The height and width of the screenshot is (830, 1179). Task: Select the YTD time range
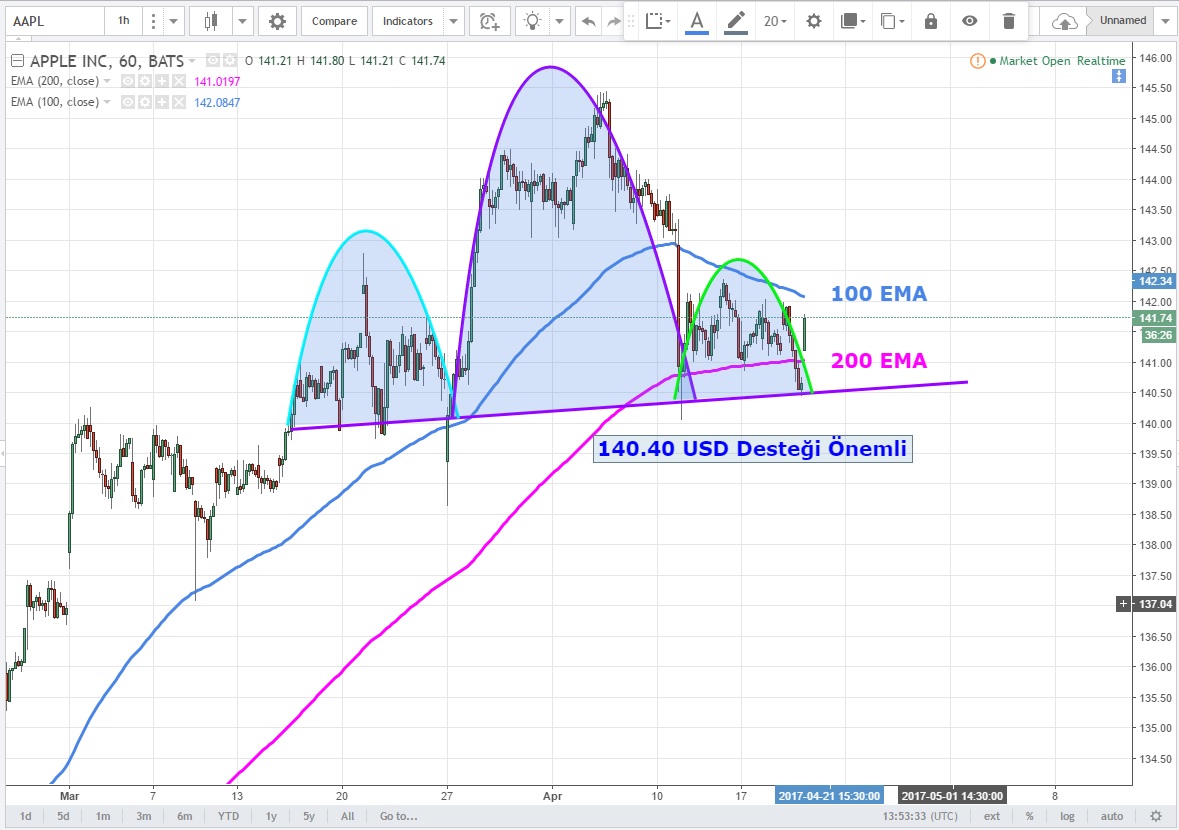(229, 816)
